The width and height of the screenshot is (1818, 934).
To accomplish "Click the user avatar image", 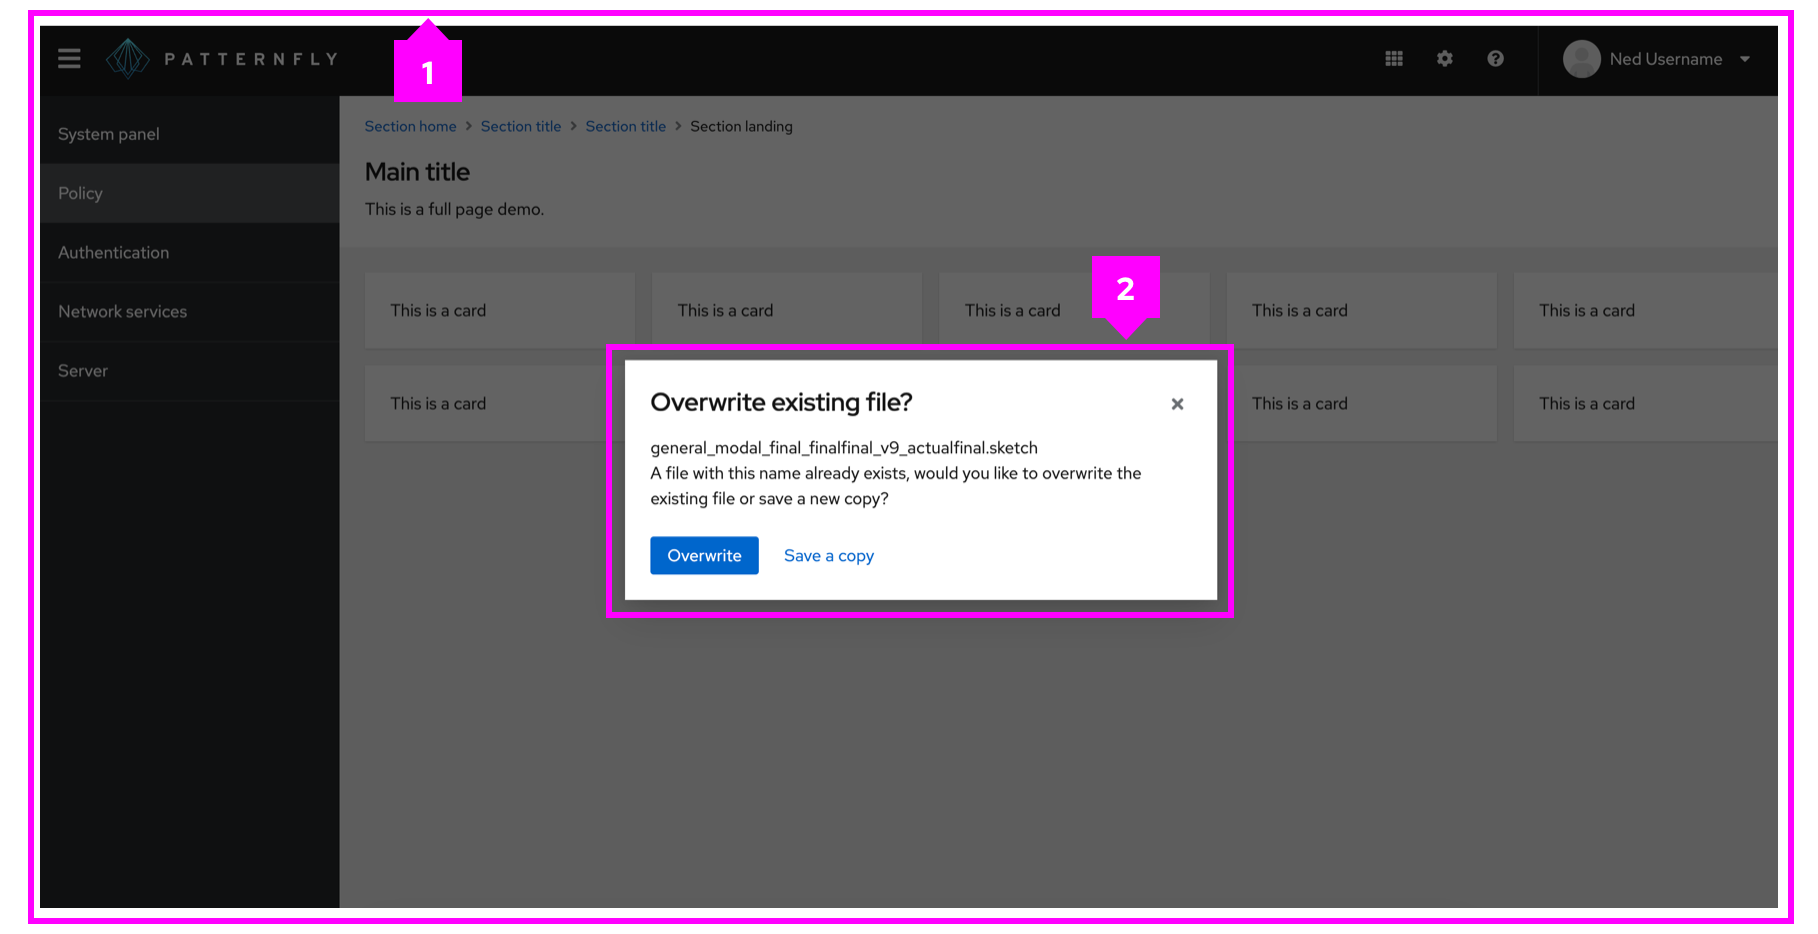I will coord(1581,59).
